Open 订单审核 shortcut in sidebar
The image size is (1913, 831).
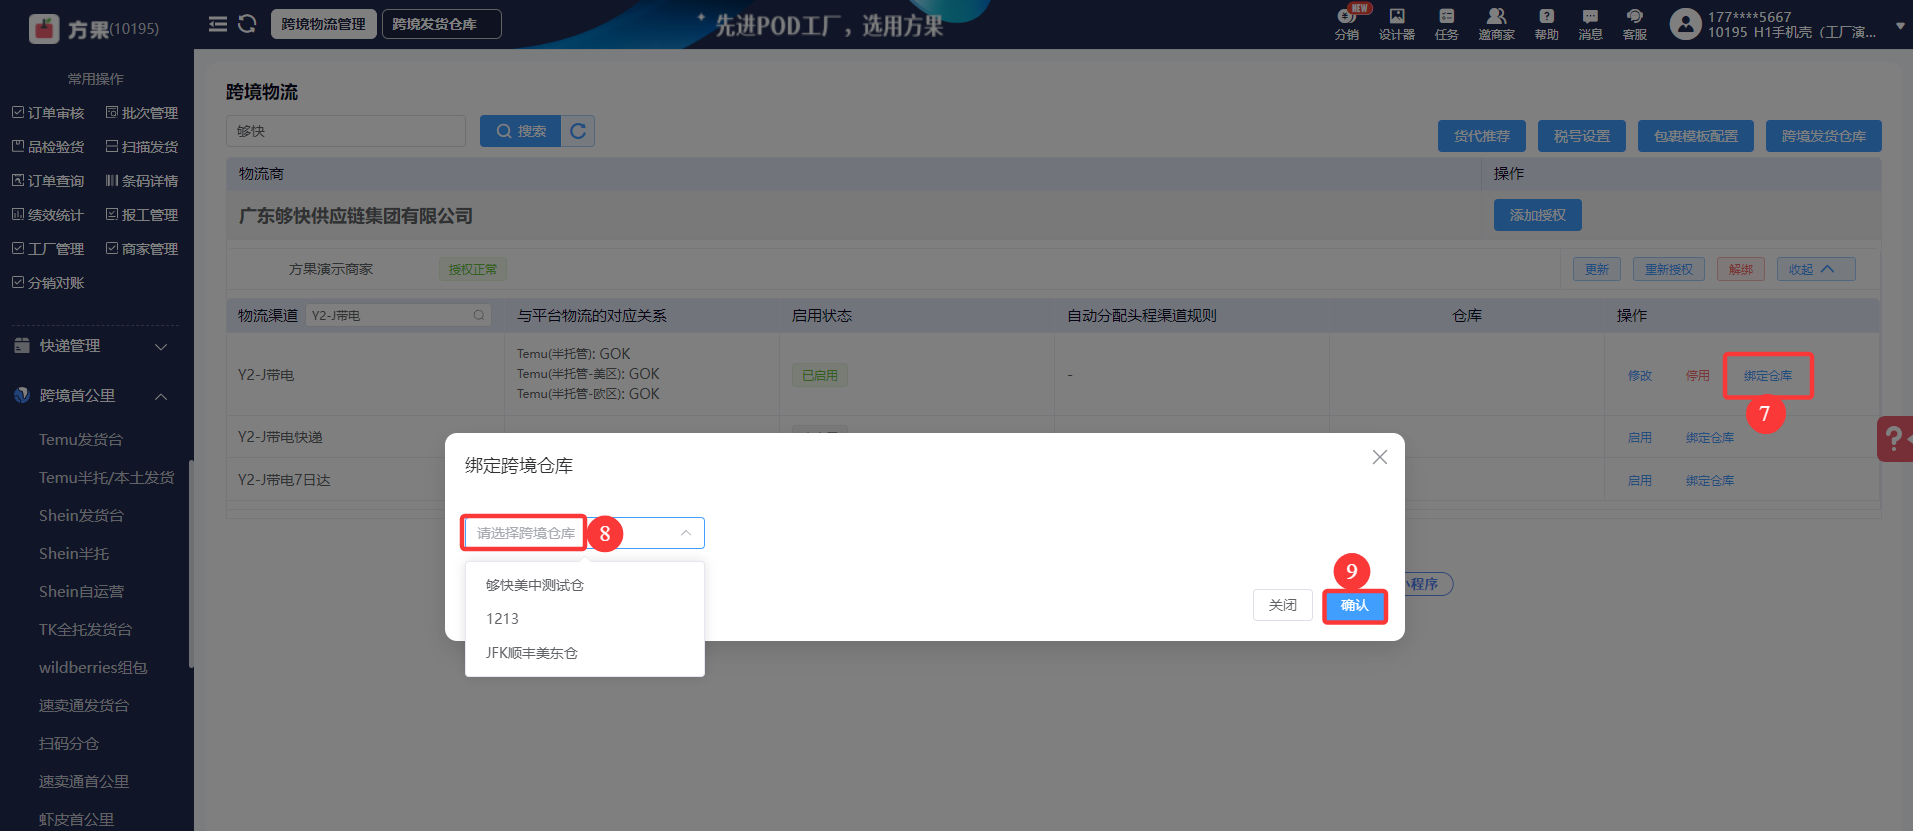pyautogui.click(x=48, y=113)
